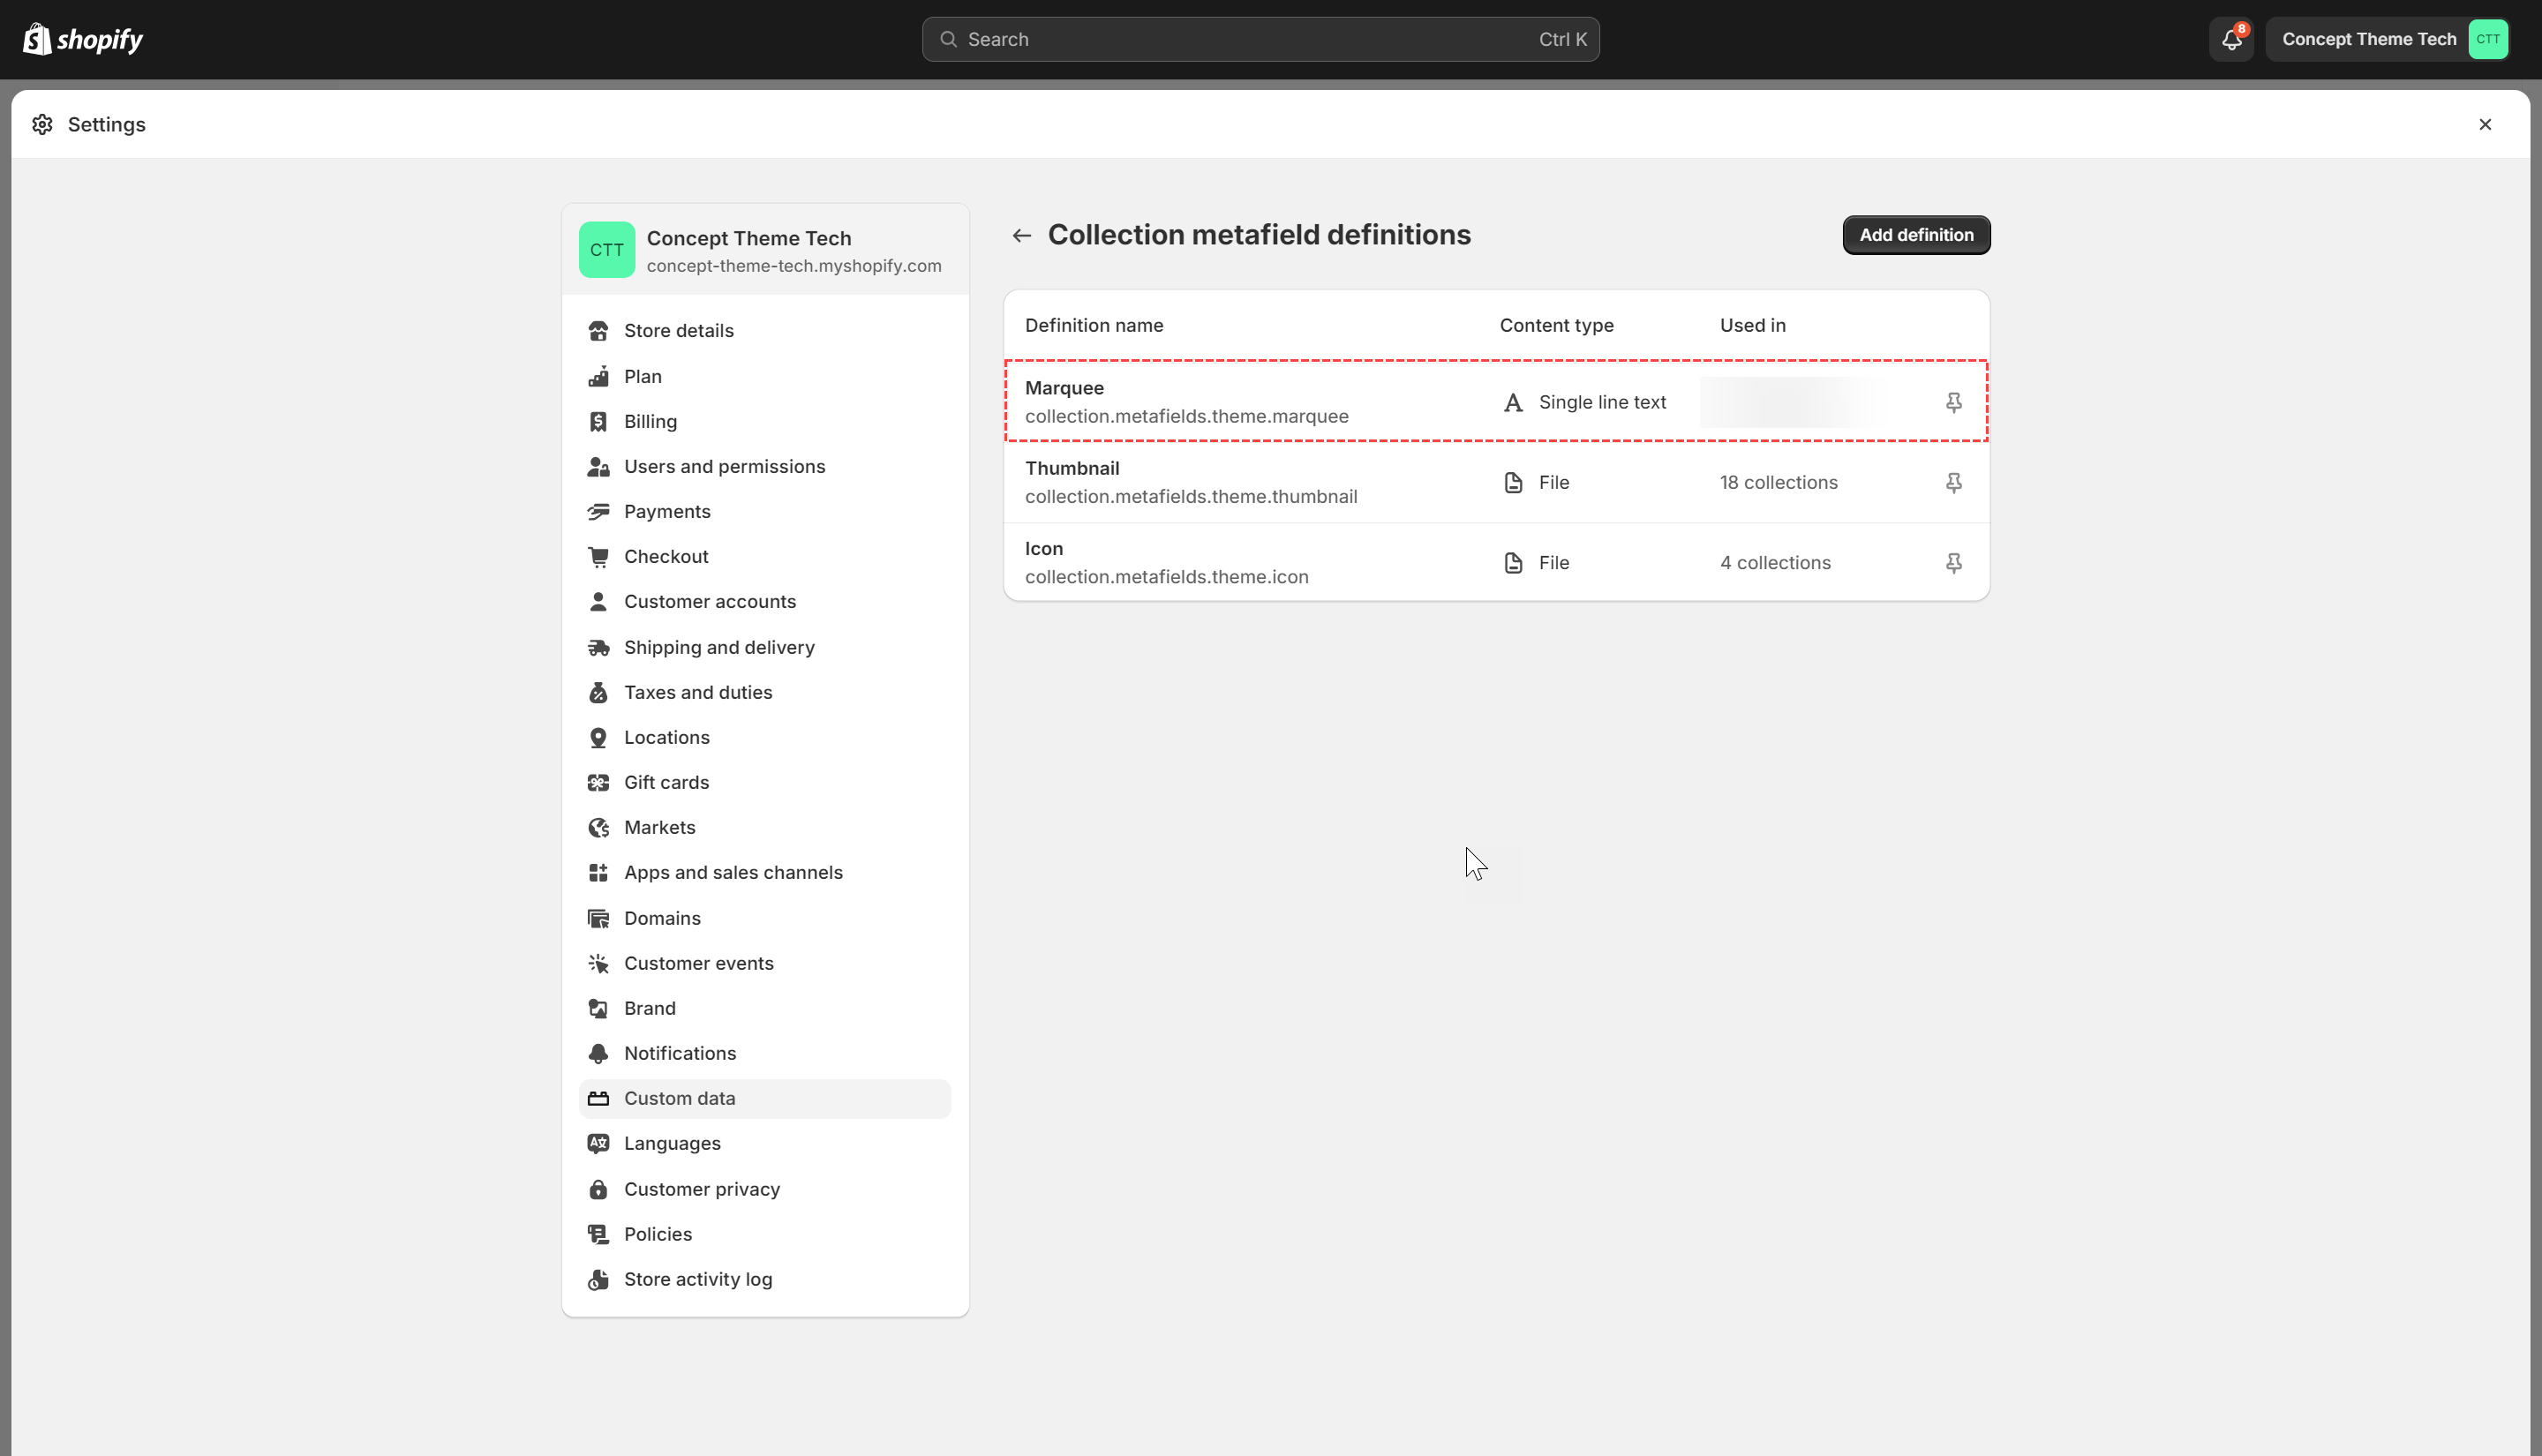Select Brand settings
This screenshot has width=2542, height=1456.
(764, 1008)
